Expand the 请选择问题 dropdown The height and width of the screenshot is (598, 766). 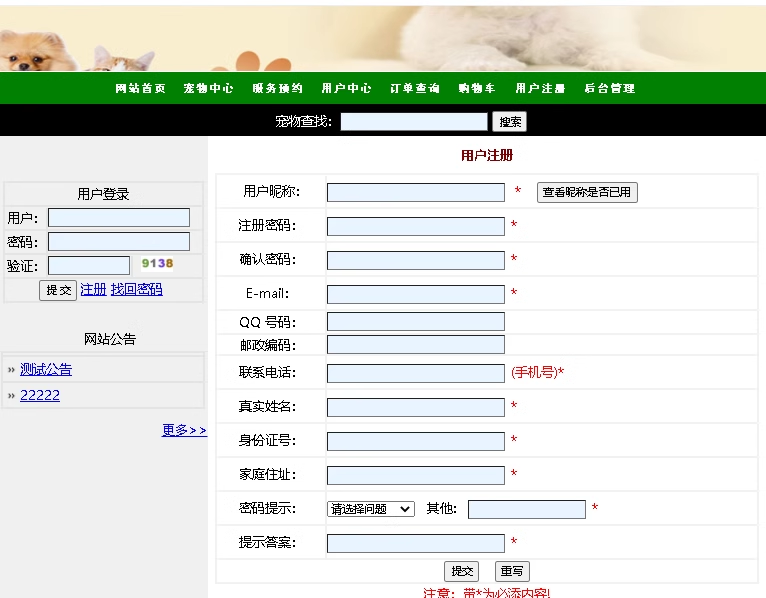(371, 509)
